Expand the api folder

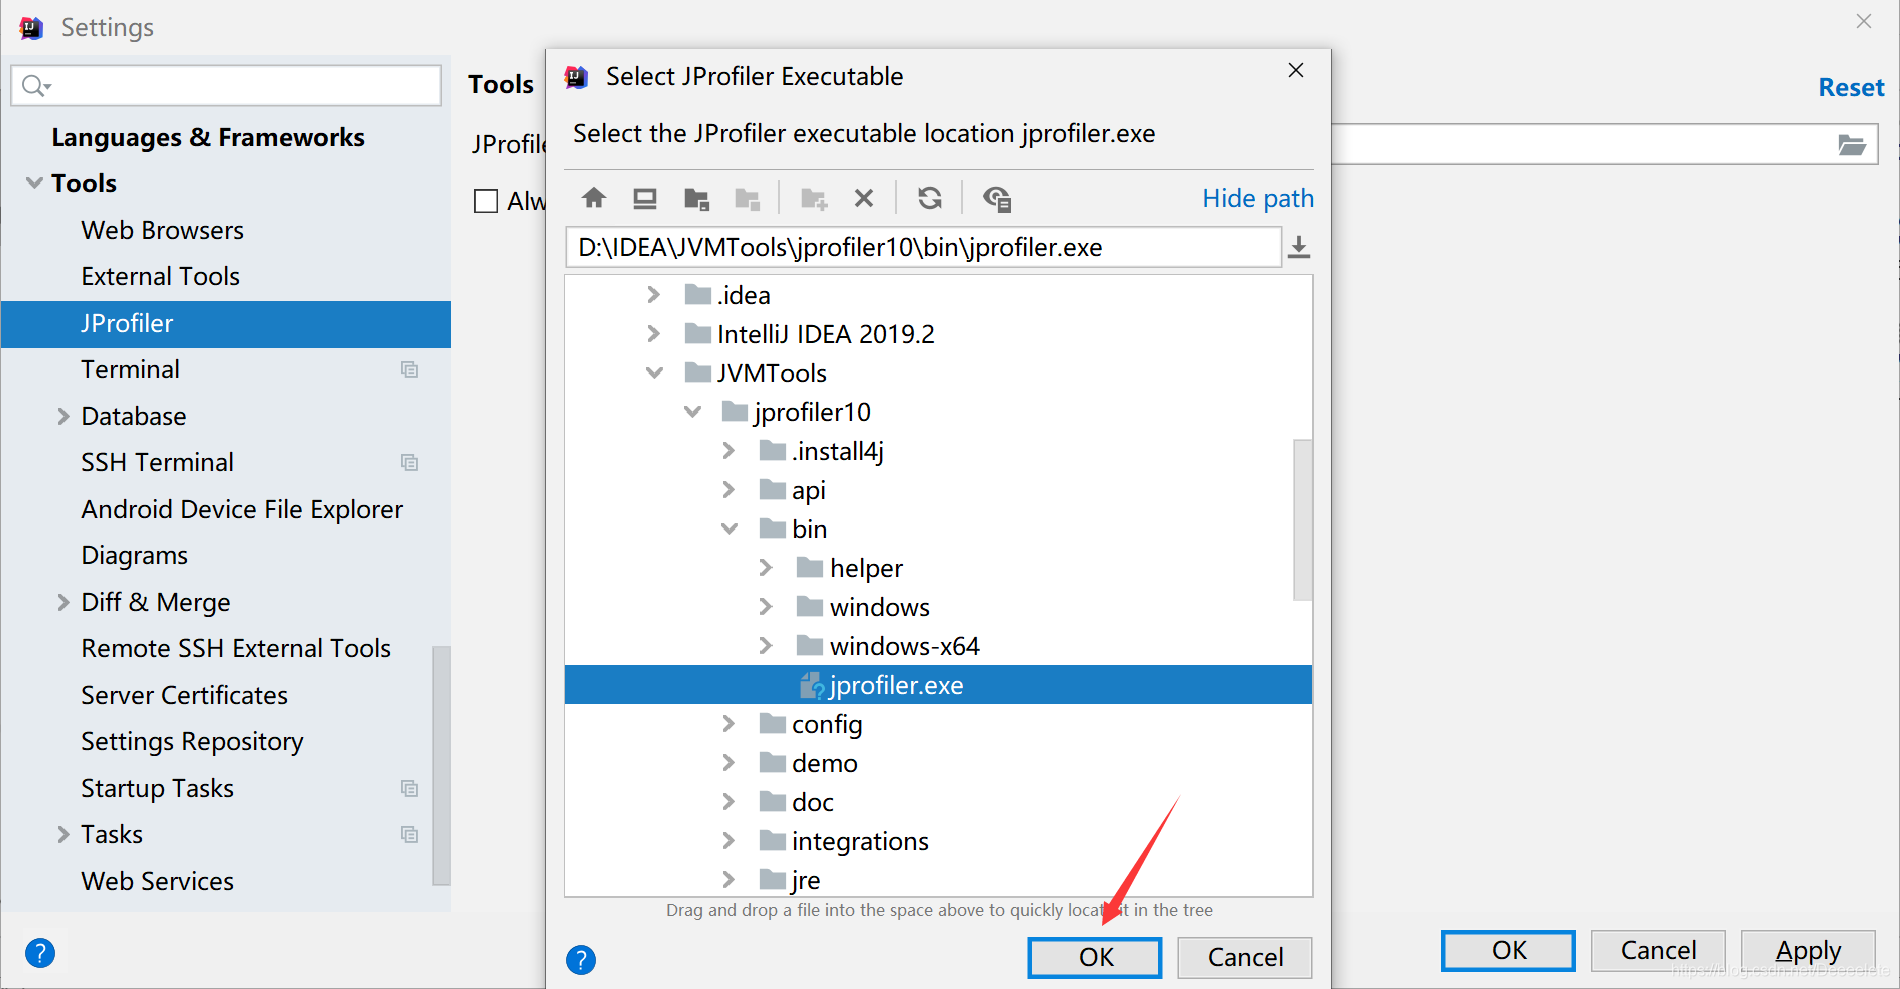coord(729,489)
